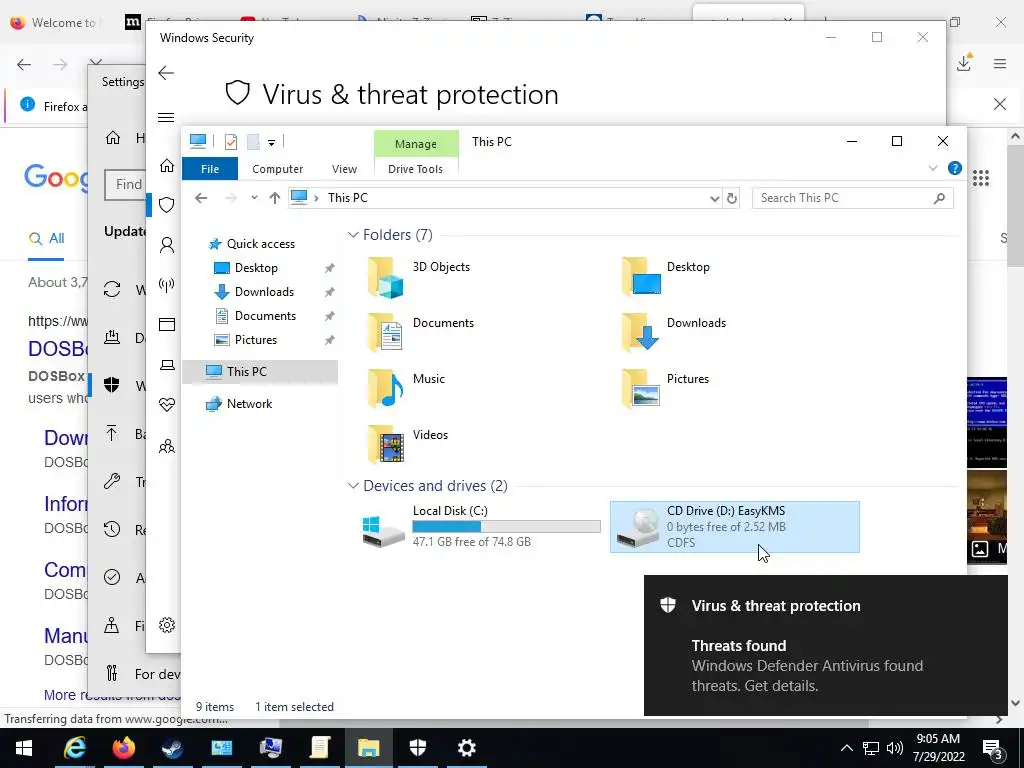Open Firefox downloads arrow icon

(964, 63)
